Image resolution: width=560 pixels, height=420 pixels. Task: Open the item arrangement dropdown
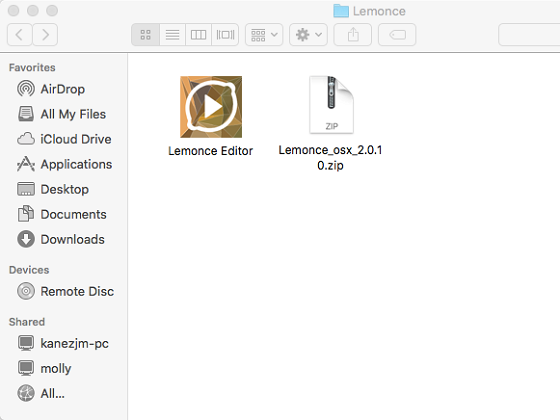click(x=264, y=35)
